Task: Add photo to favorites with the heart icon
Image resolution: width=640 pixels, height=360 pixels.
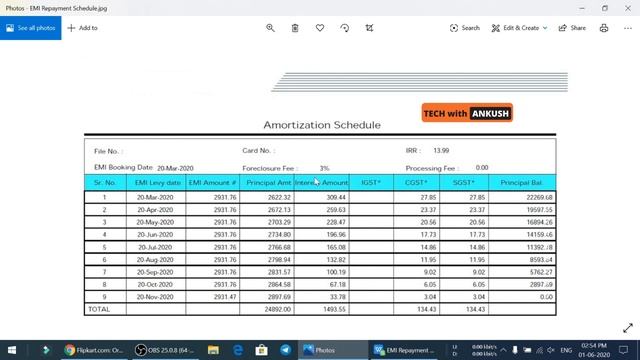Action: [x=320, y=28]
